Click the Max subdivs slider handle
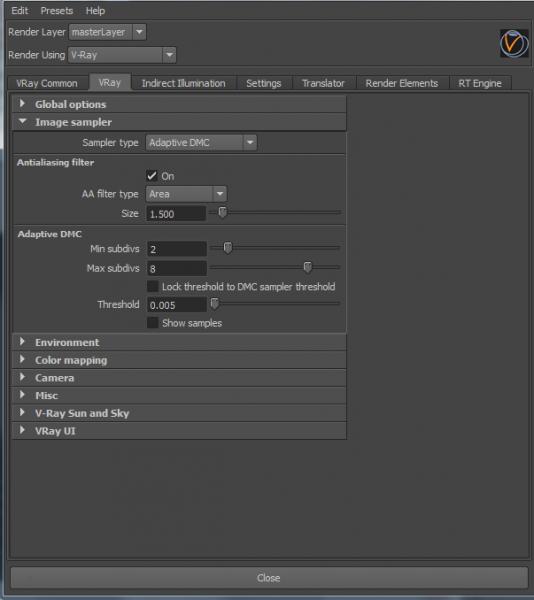Image resolution: width=534 pixels, height=600 pixels. 308,267
